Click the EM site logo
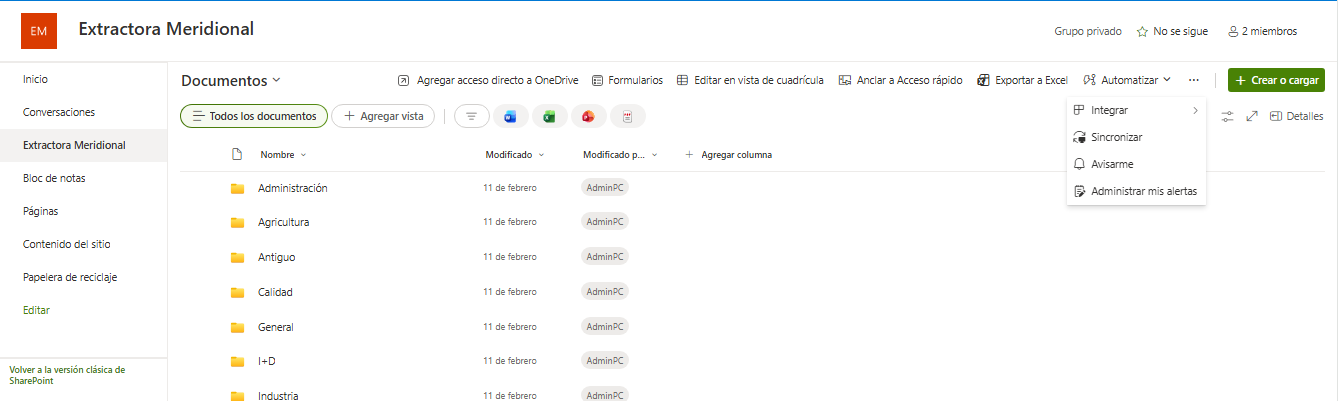Screen dimensions: 1340x401 (x=39, y=31)
